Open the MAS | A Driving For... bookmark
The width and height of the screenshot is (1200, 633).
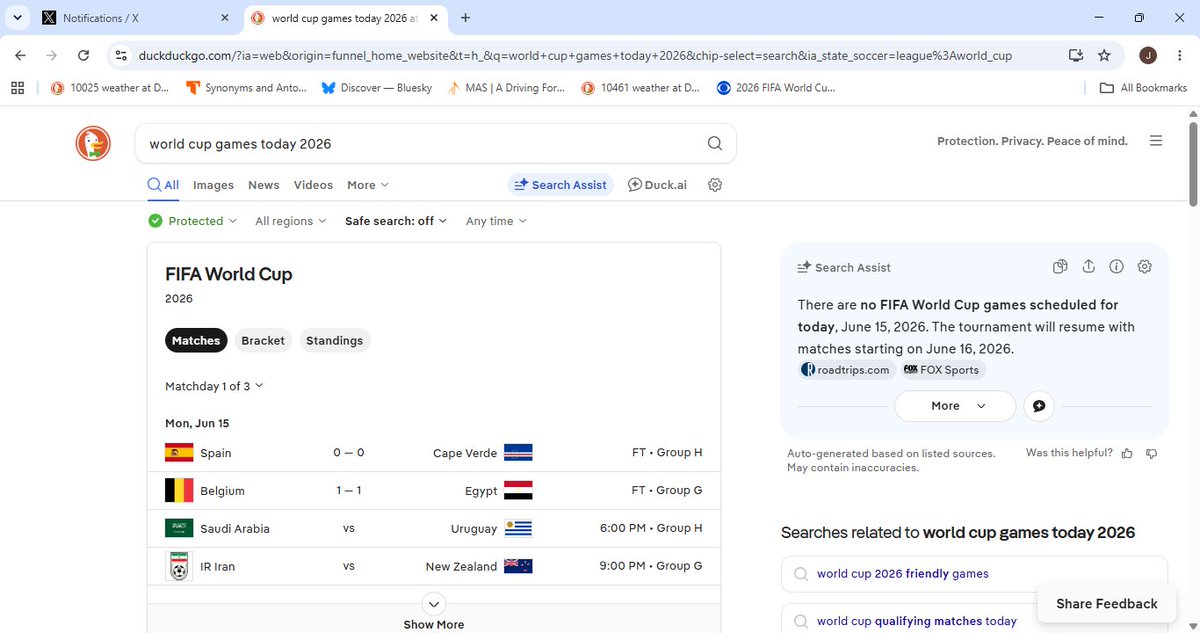click(x=506, y=88)
